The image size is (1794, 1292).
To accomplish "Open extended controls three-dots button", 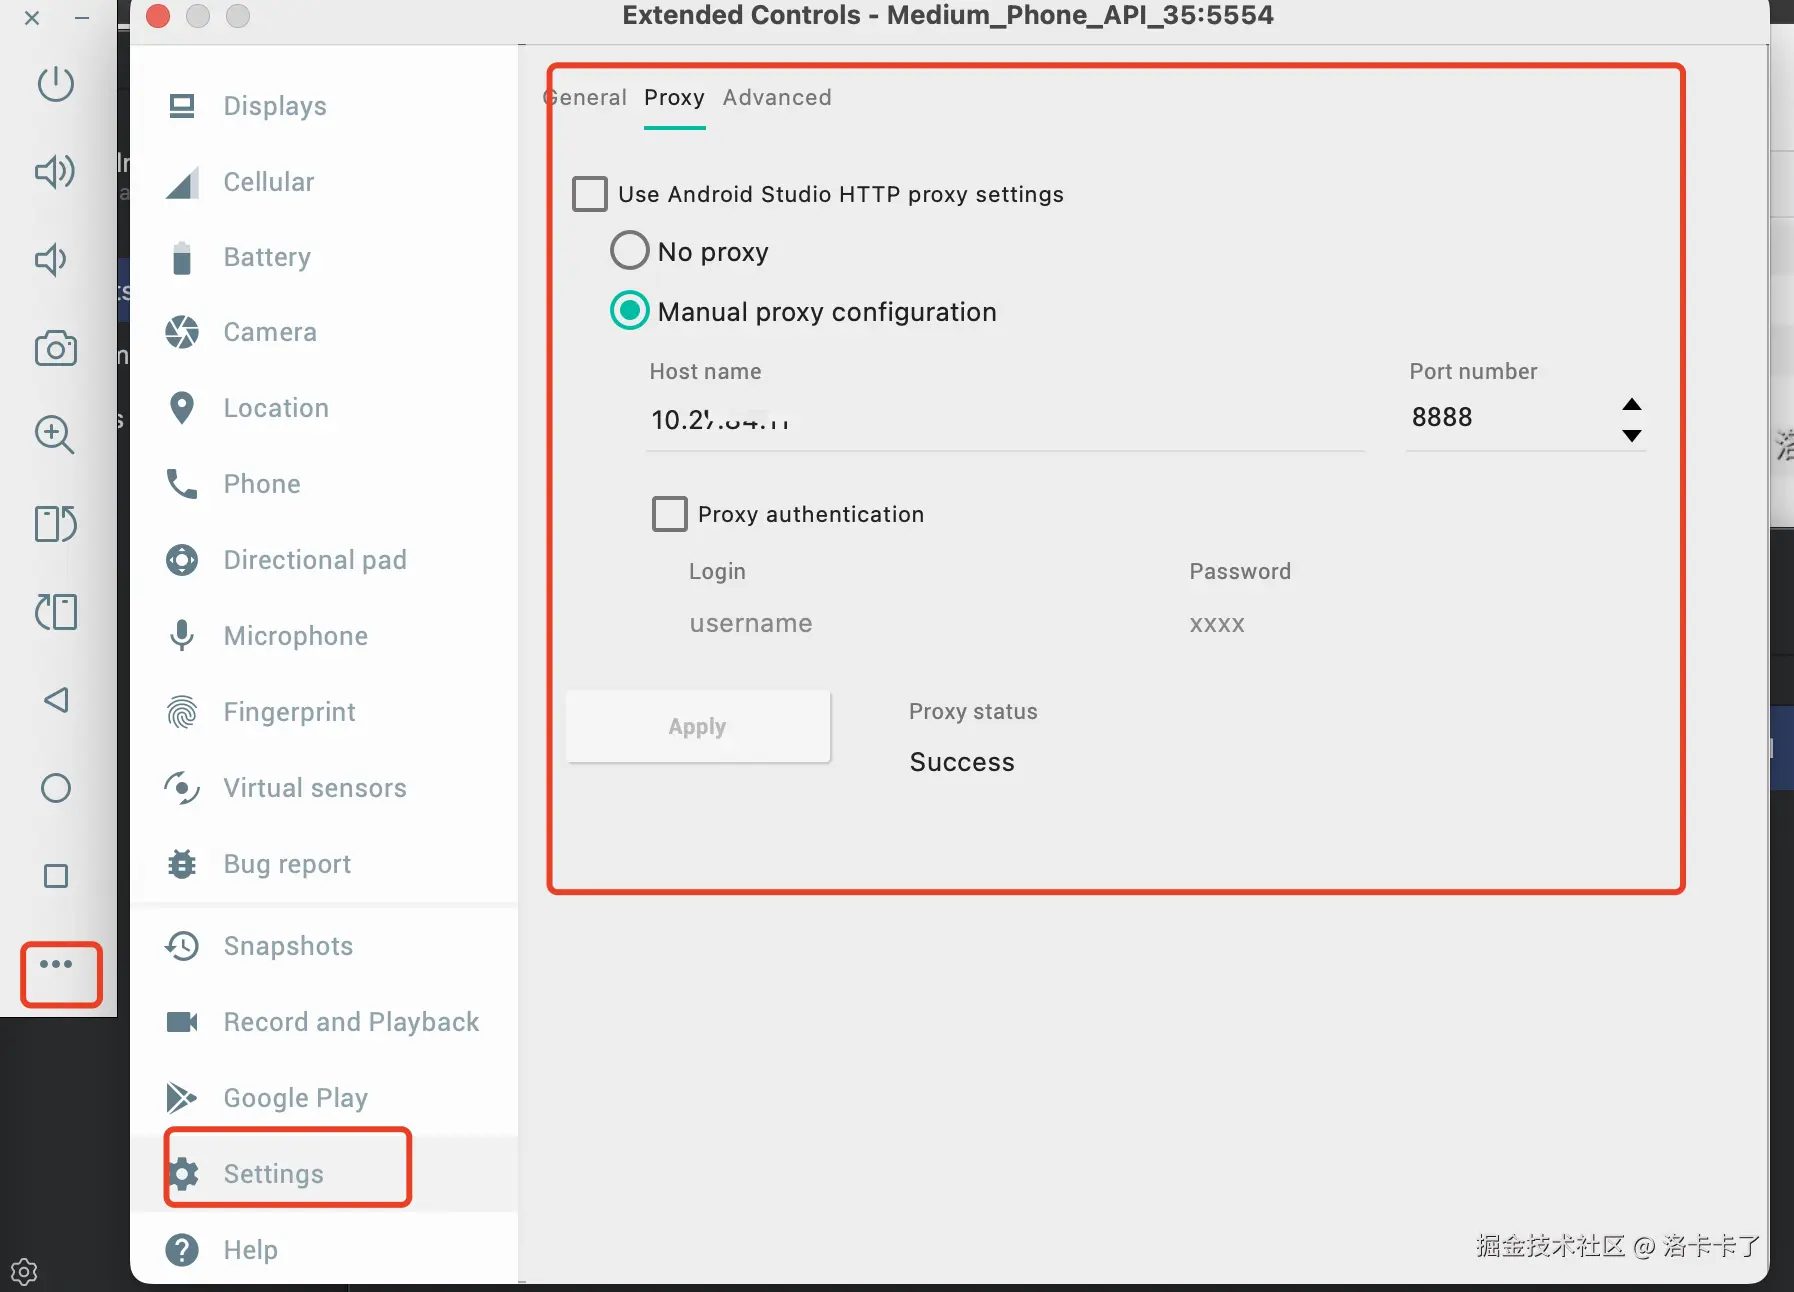I will (56, 965).
